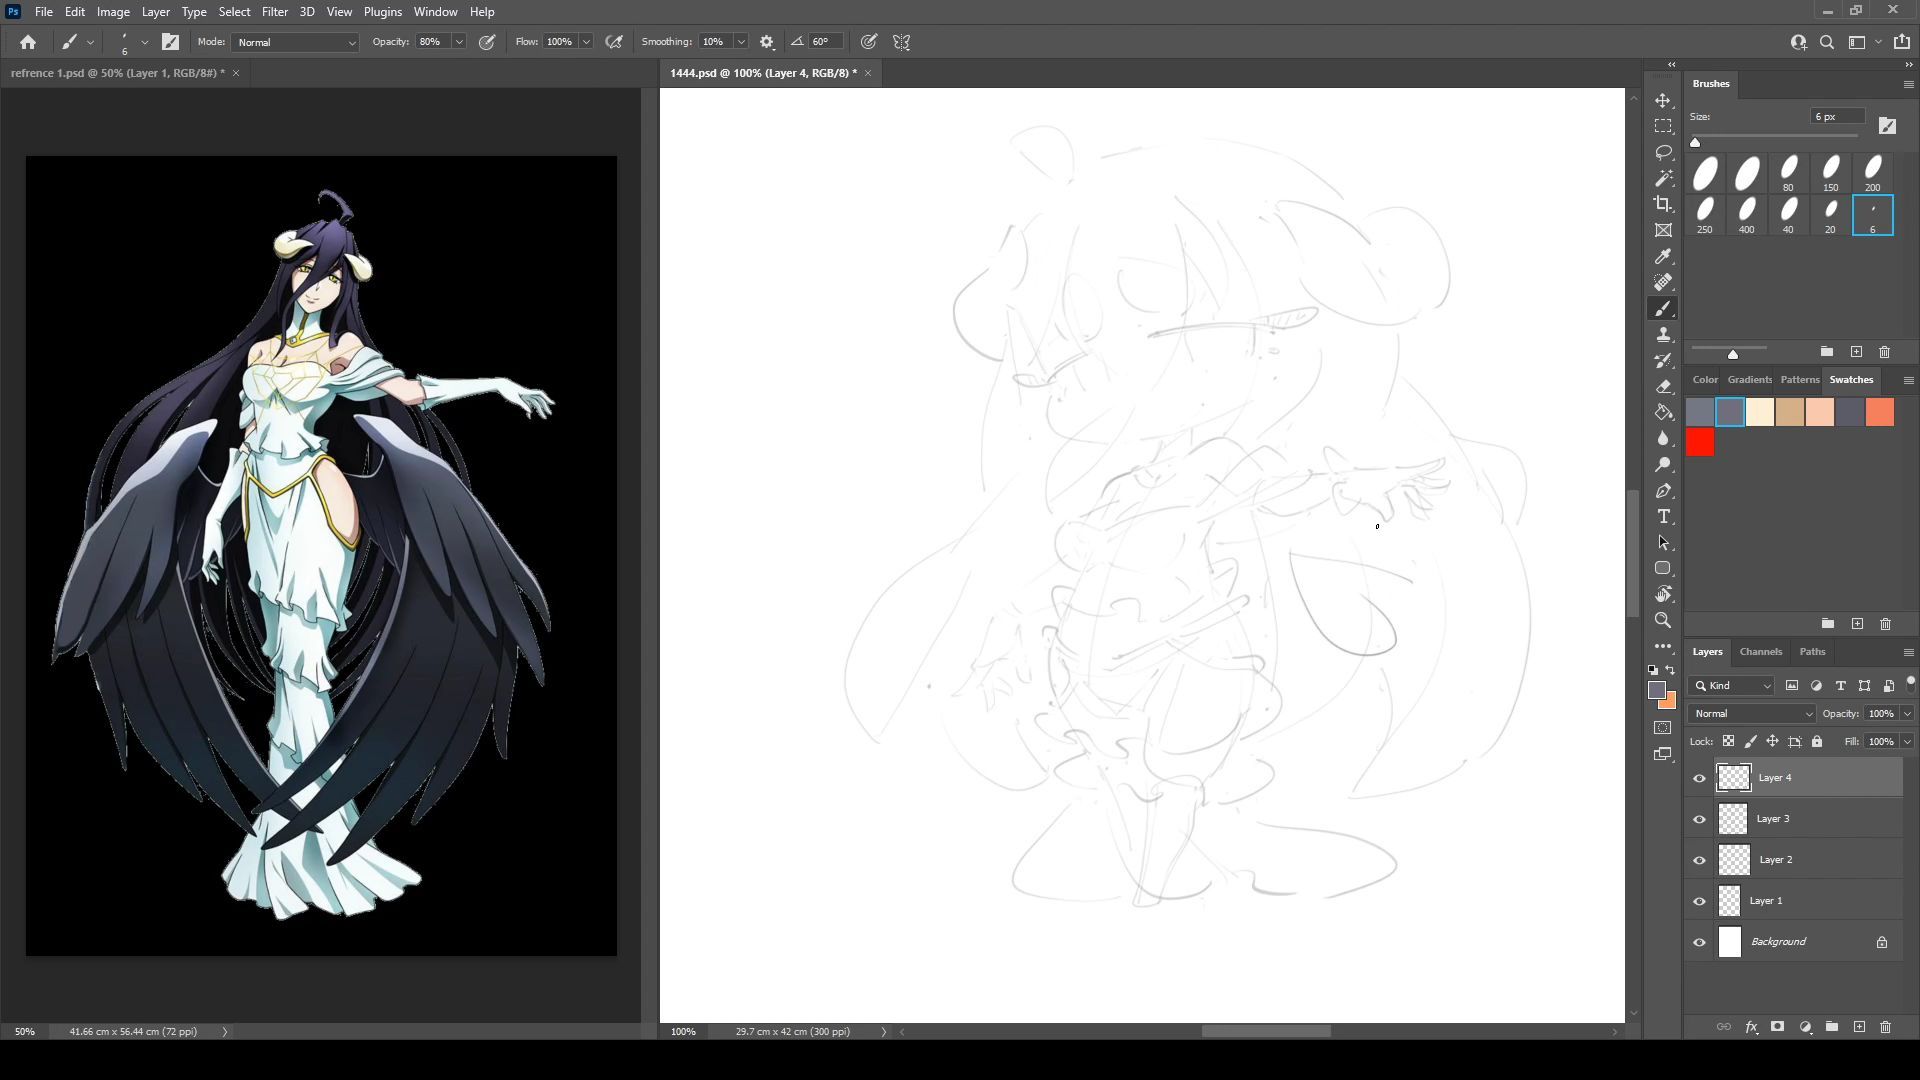Select the Zoom tool in toolbar
The height and width of the screenshot is (1080, 1920).
(x=1663, y=621)
